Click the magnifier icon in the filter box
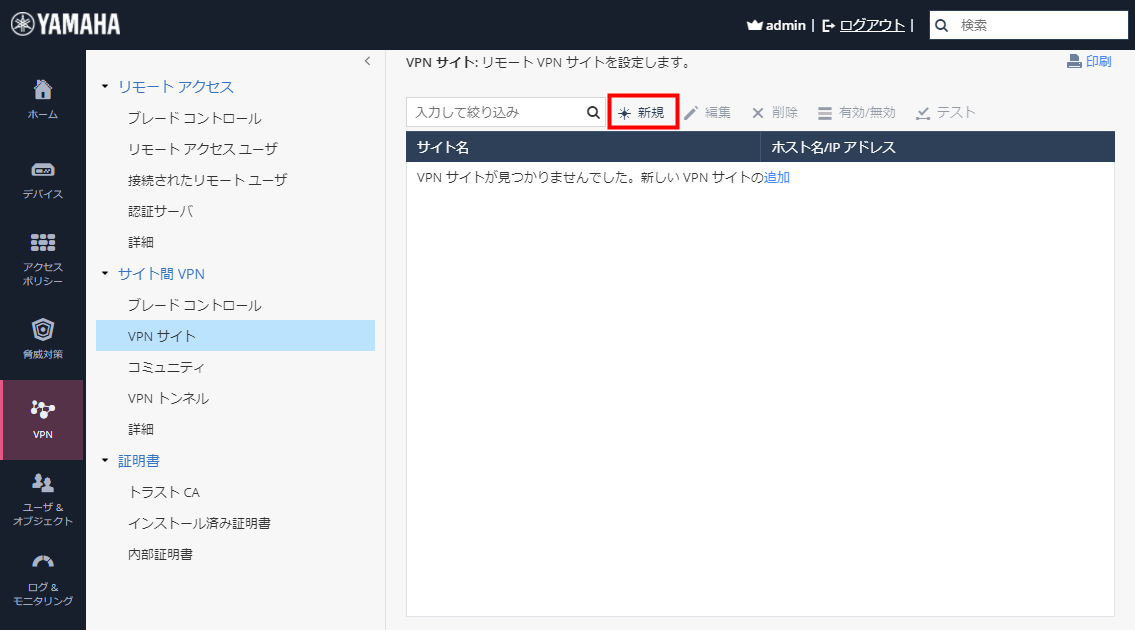This screenshot has height=630, width=1135. tap(592, 112)
